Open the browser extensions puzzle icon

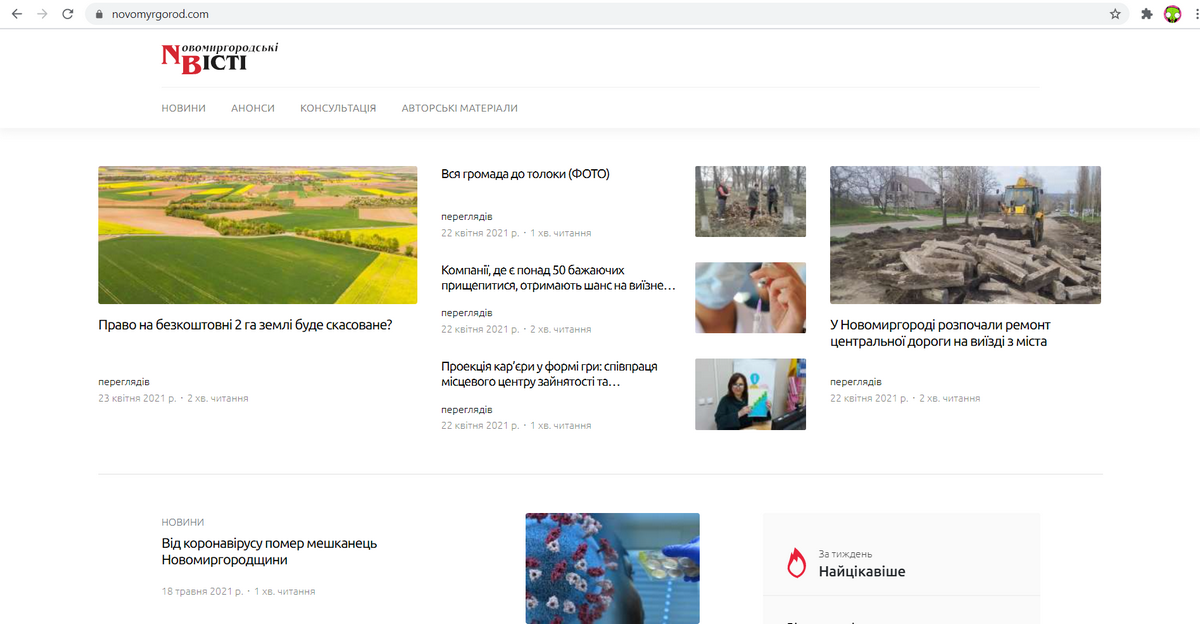point(1147,14)
